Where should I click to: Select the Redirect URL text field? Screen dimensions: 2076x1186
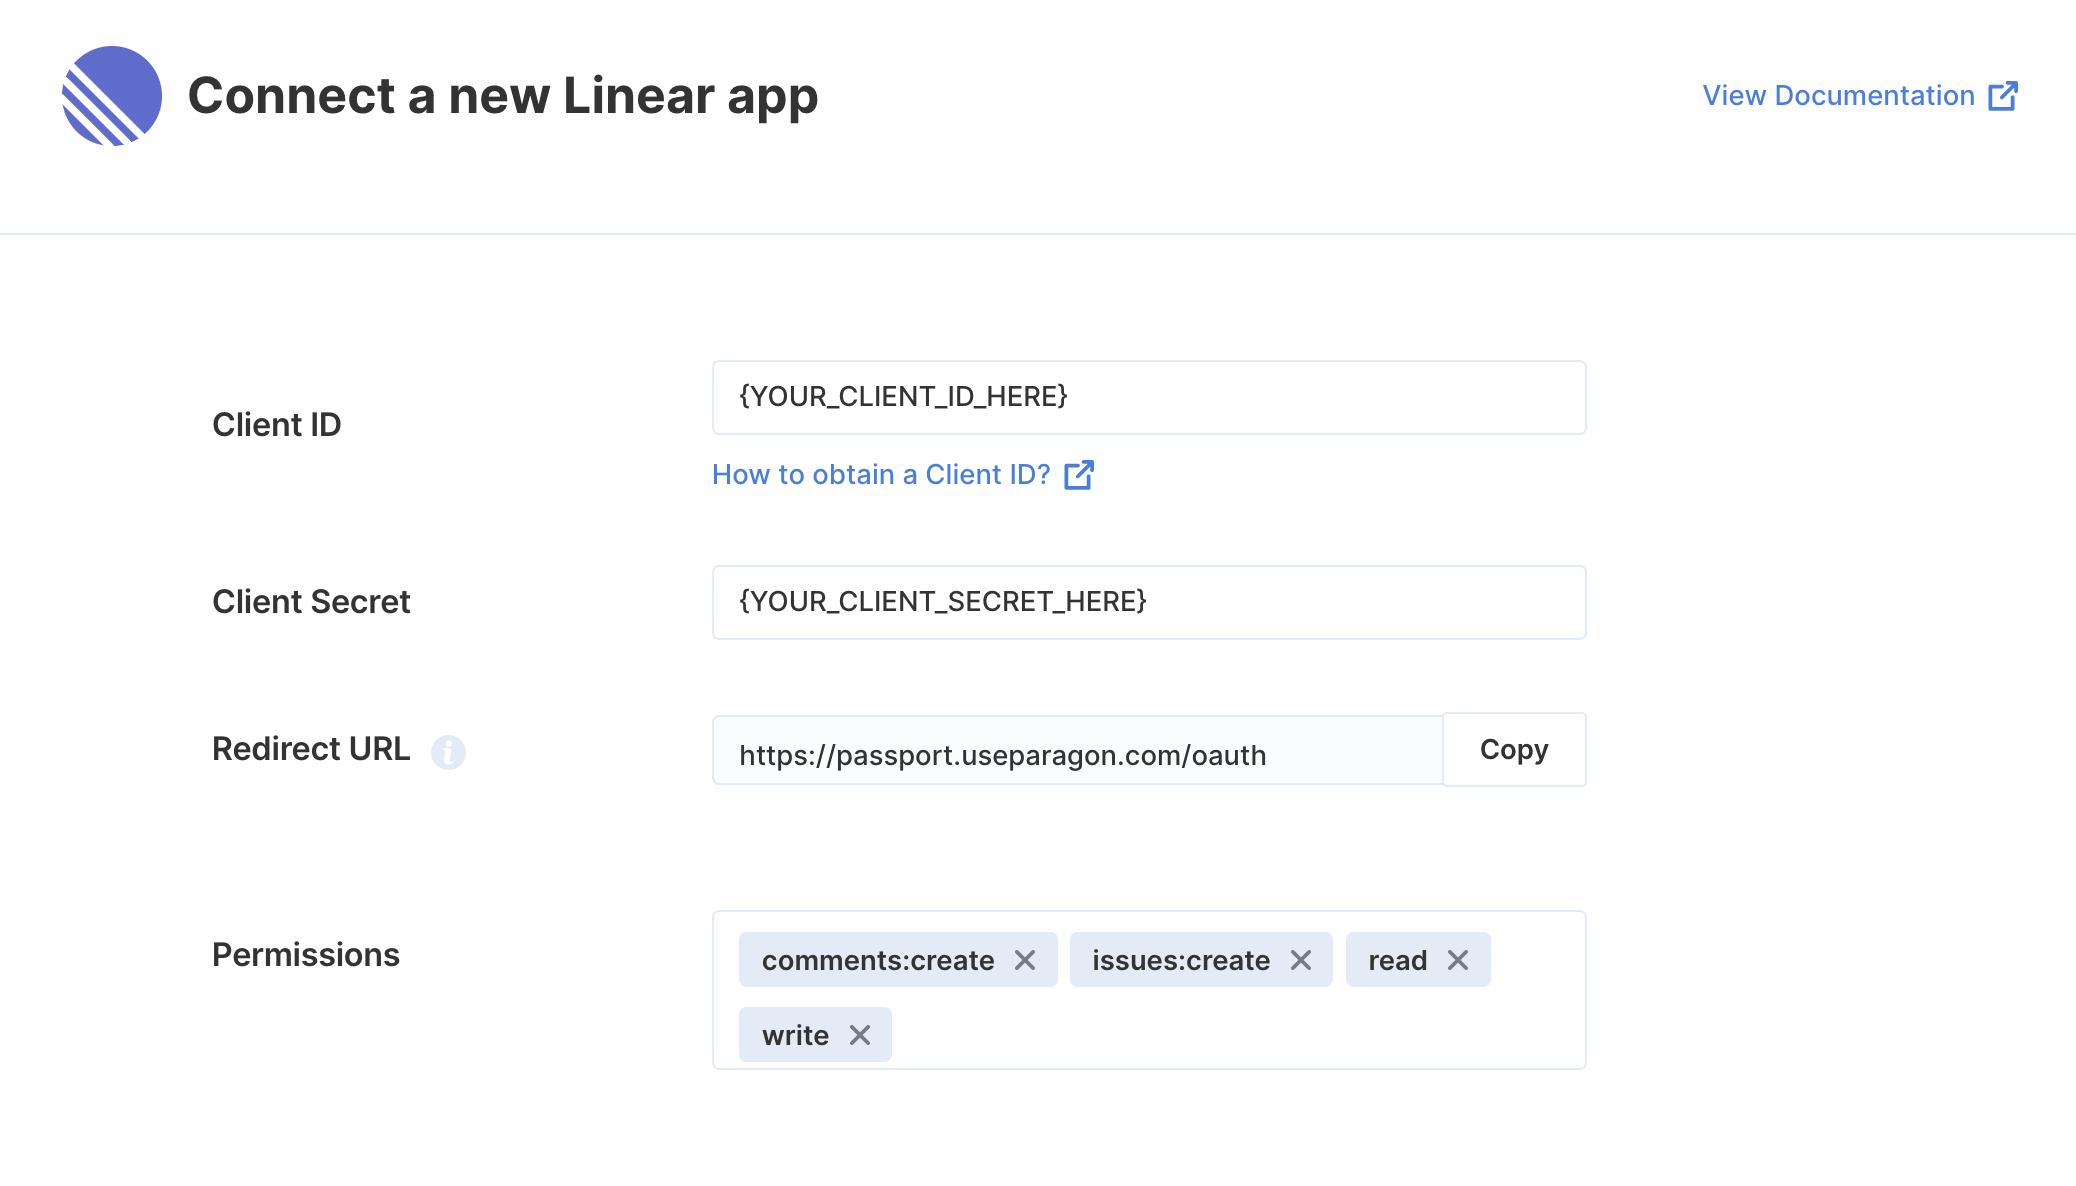pyautogui.click(x=1078, y=750)
